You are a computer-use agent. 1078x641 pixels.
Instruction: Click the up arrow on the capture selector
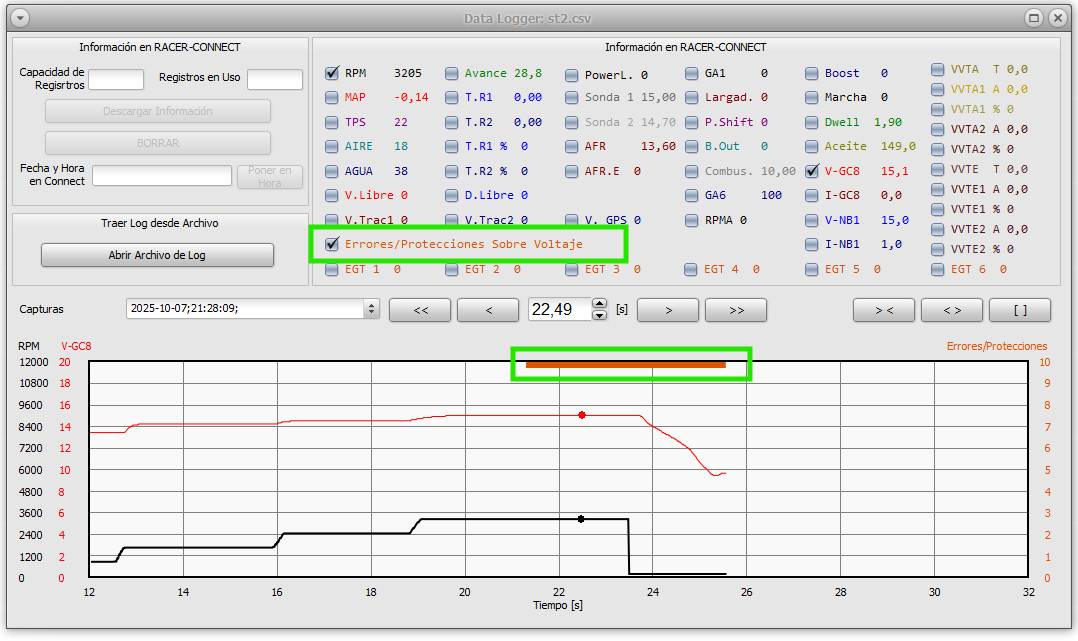(371, 306)
